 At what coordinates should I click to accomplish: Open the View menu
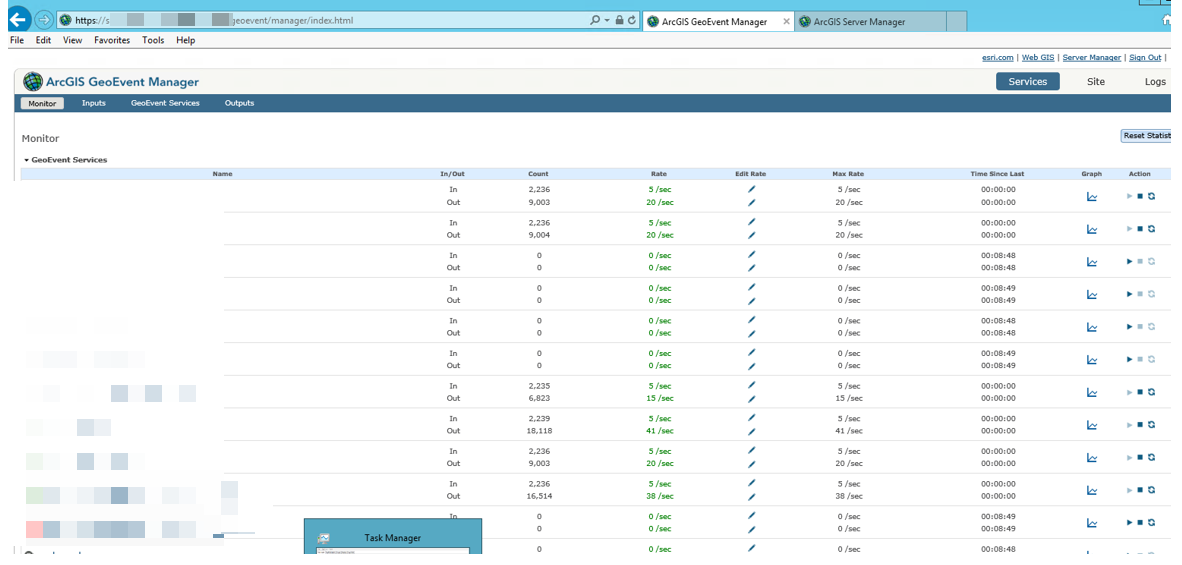[72, 41]
